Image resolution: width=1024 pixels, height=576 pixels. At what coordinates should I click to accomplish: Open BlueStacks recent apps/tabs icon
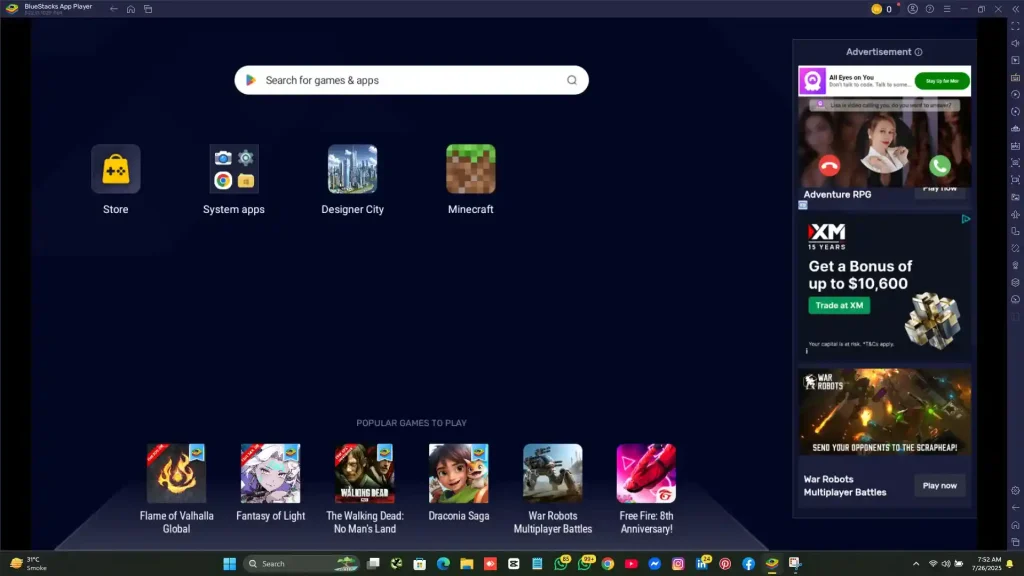click(148, 9)
